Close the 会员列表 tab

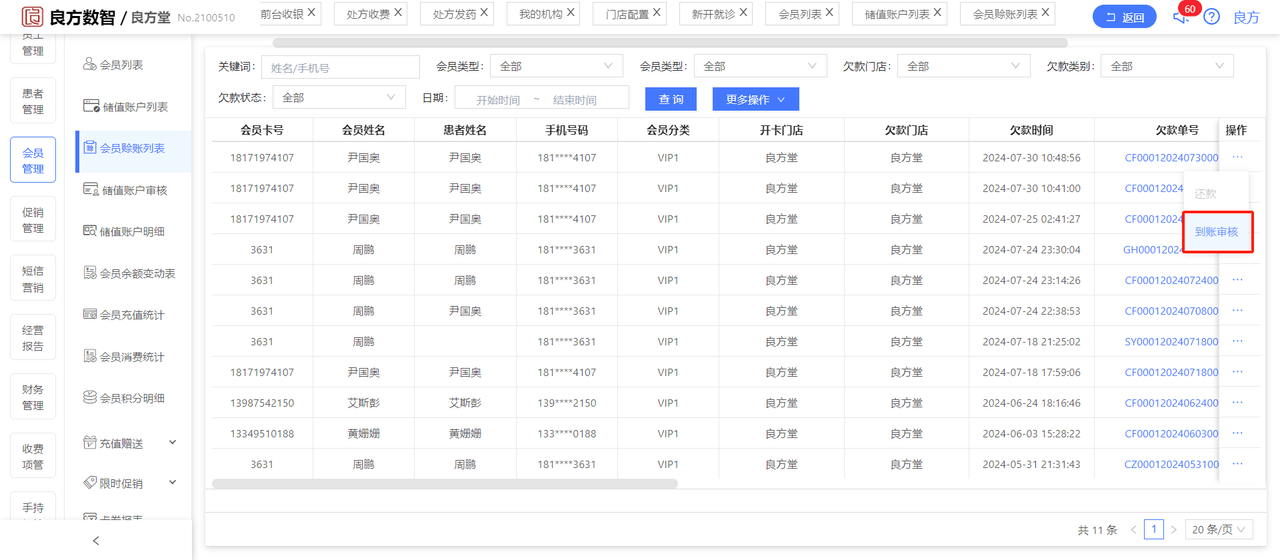830,13
